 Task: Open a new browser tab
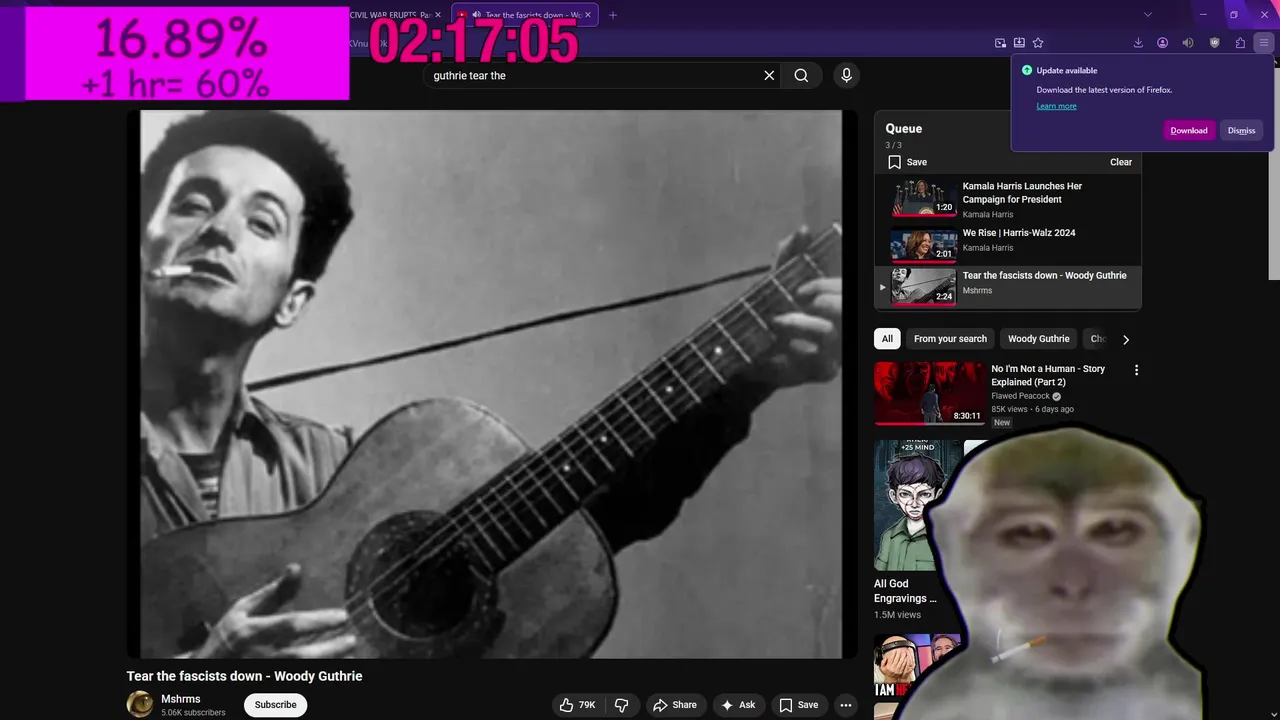pyautogui.click(x=613, y=15)
